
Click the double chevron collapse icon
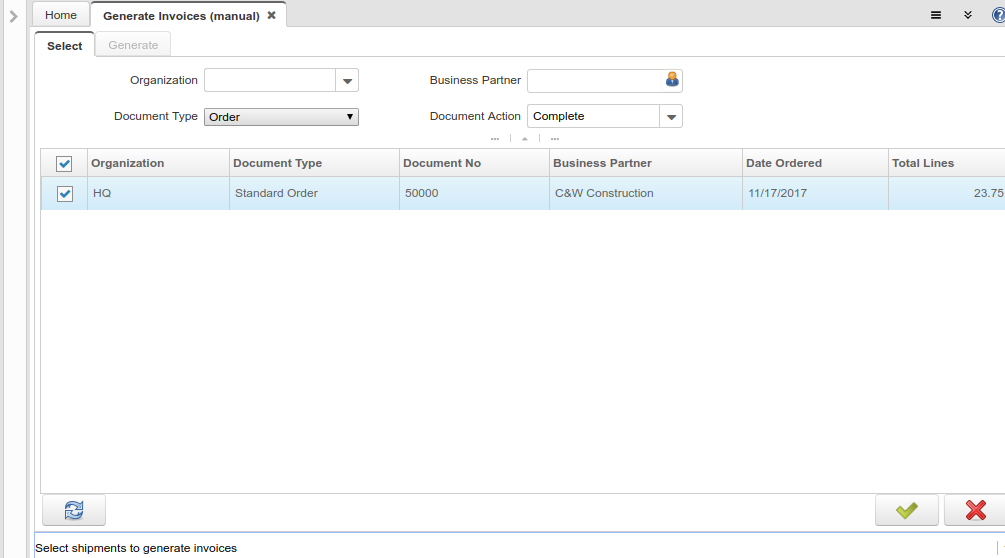click(967, 15)
